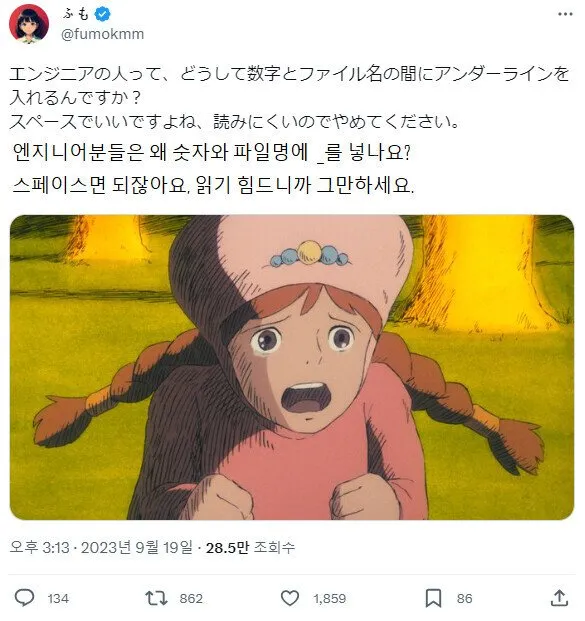Open the author's profile avatar
This screenshot has height=621, width=585.
(x=29, y=24)
